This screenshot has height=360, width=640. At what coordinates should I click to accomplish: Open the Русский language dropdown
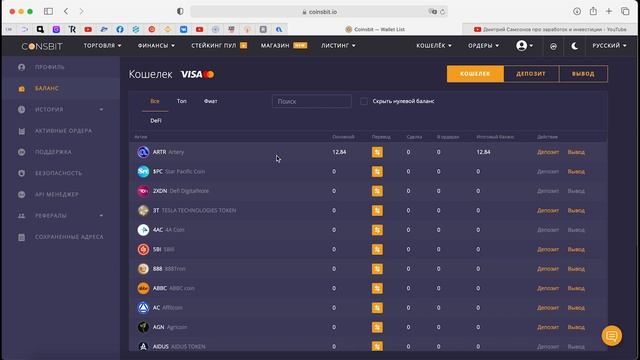pos(609,46)
